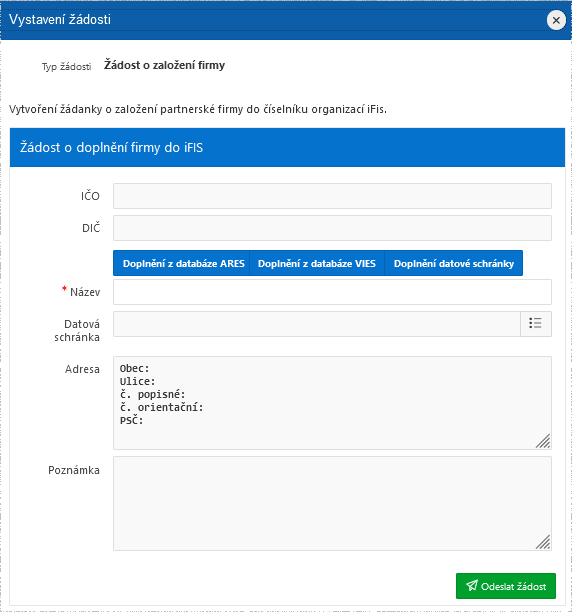
Task: Focus the required Název text field
Action: [x=332, y=292]
